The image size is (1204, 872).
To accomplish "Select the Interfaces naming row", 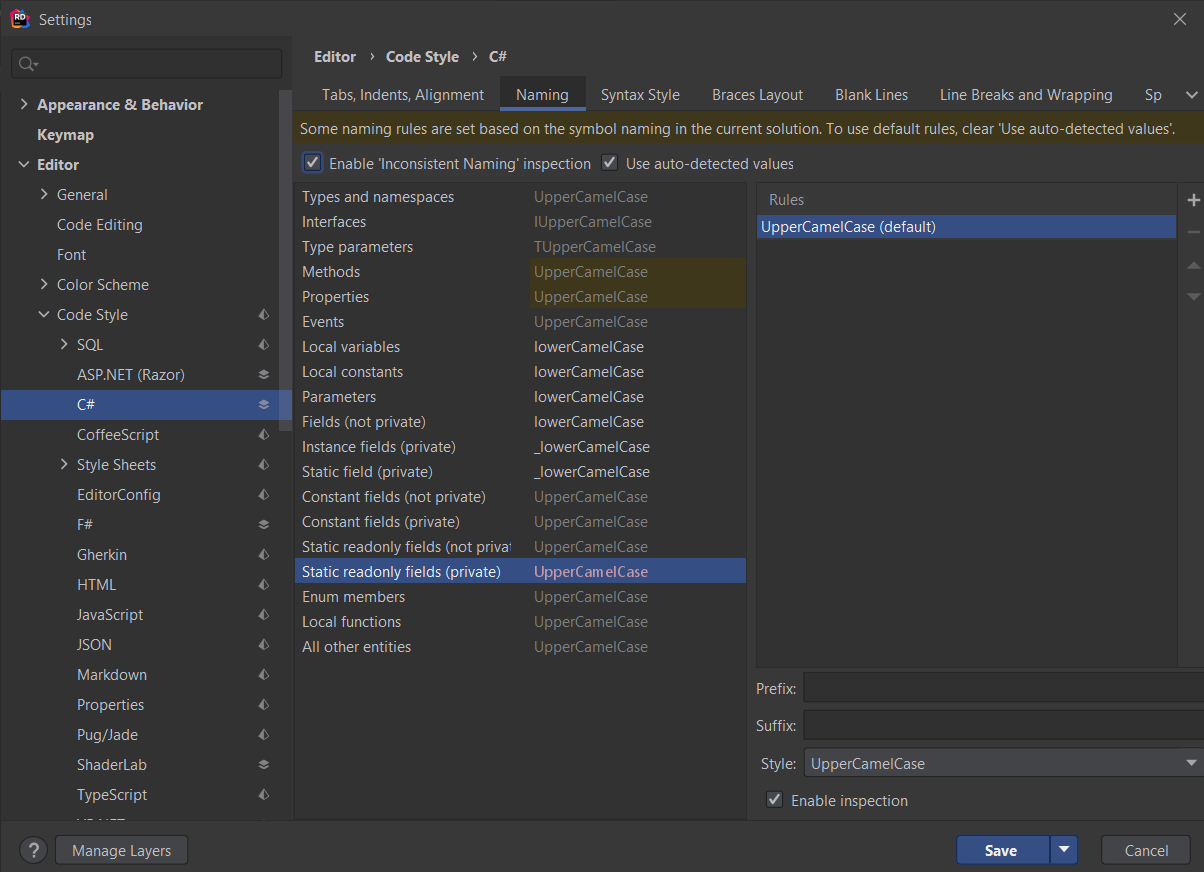I will tap(520, 222).
